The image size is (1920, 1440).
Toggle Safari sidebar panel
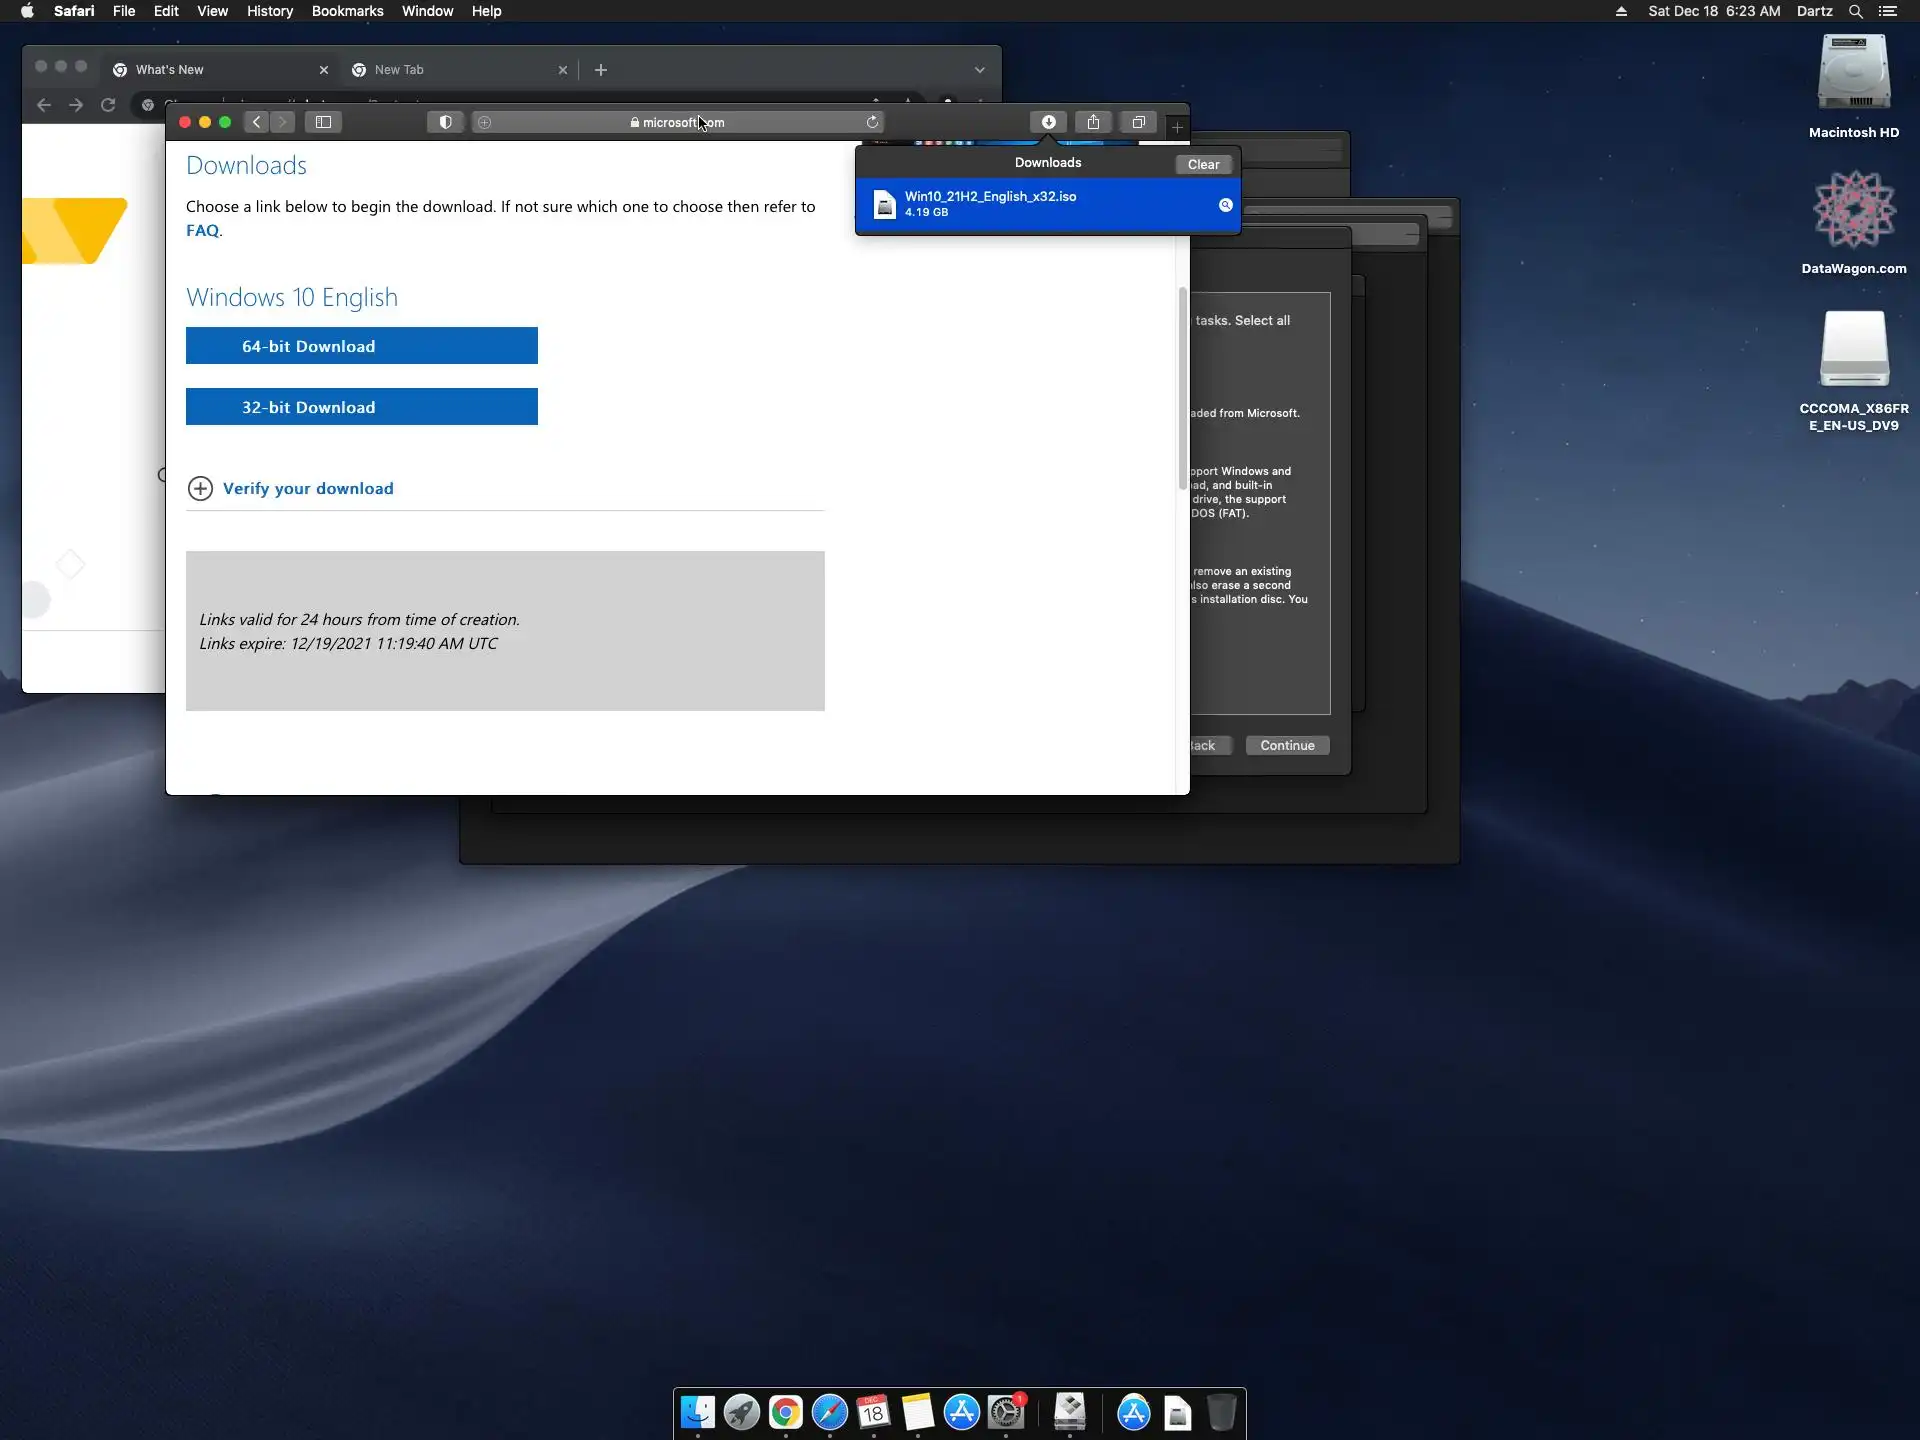point(323,122)
